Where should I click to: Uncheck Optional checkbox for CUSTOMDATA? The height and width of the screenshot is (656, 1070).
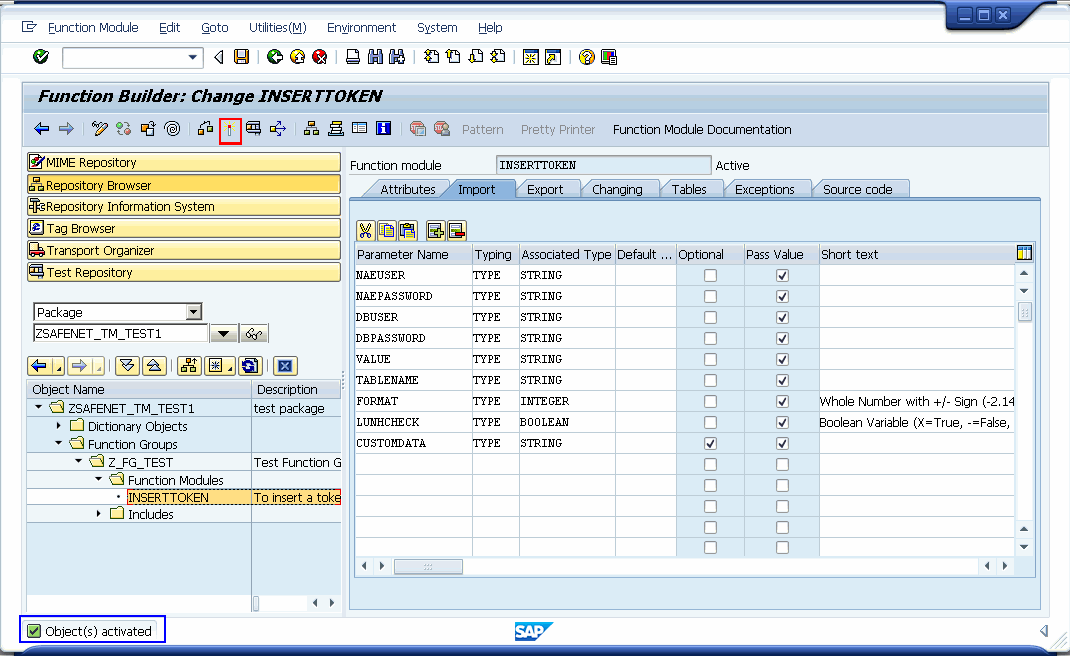pyautogui.click(x=710, y=444)
